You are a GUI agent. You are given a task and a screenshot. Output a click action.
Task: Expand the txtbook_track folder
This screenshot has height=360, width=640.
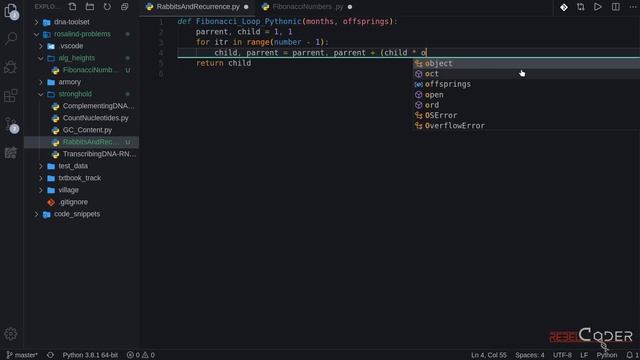click(79, 178)
